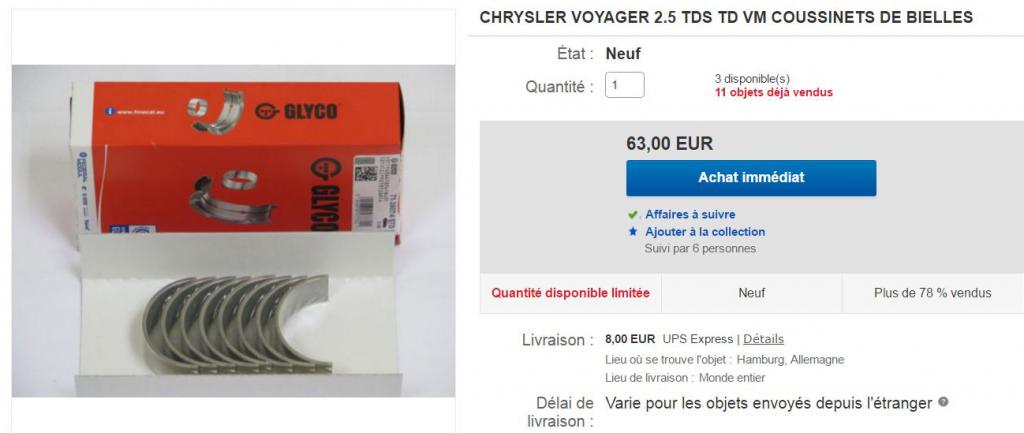
Task: Open the Détails shipping link
Action: (763, 339)
